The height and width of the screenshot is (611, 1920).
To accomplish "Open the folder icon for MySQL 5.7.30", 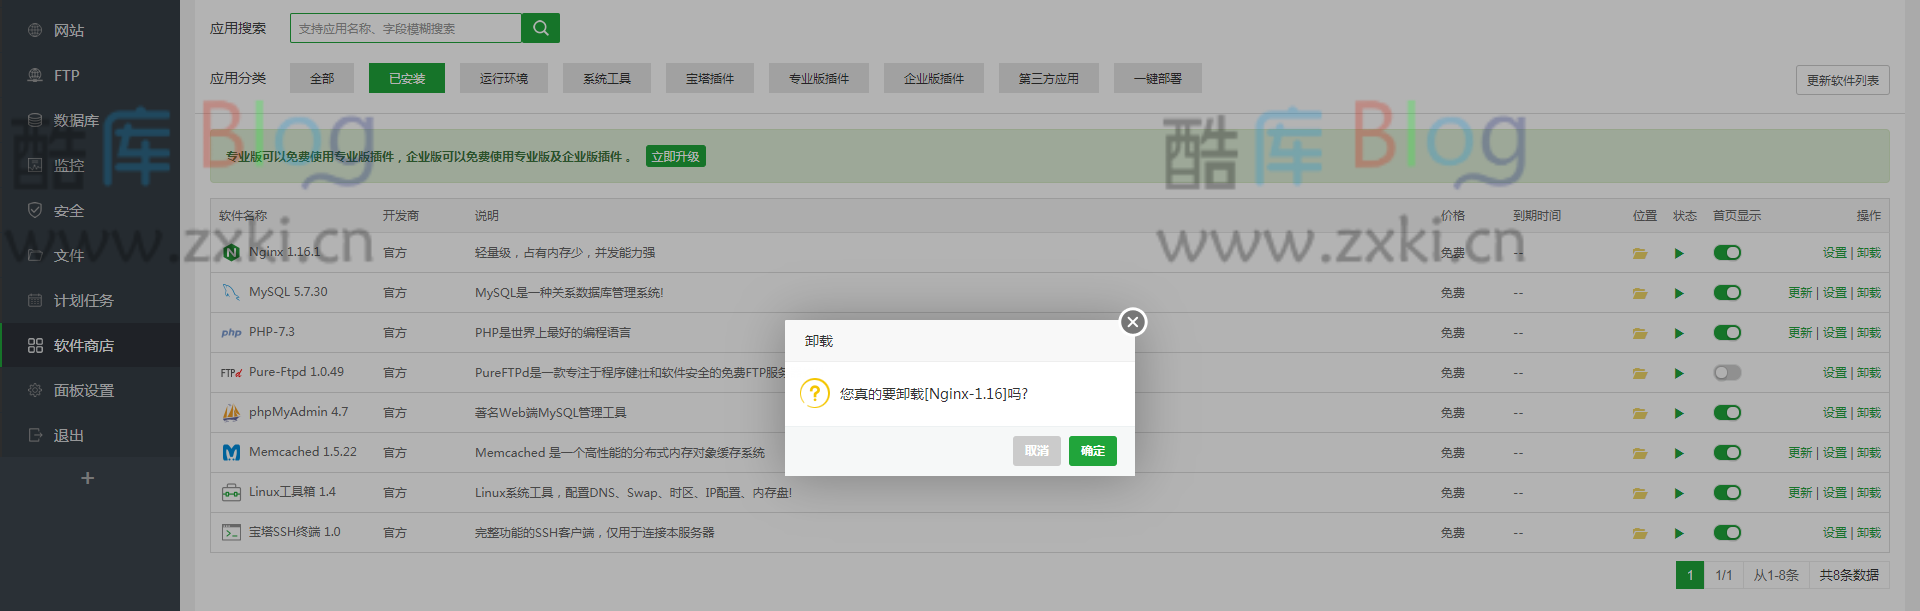I will pyautogui.click(x=1640, y=293).
